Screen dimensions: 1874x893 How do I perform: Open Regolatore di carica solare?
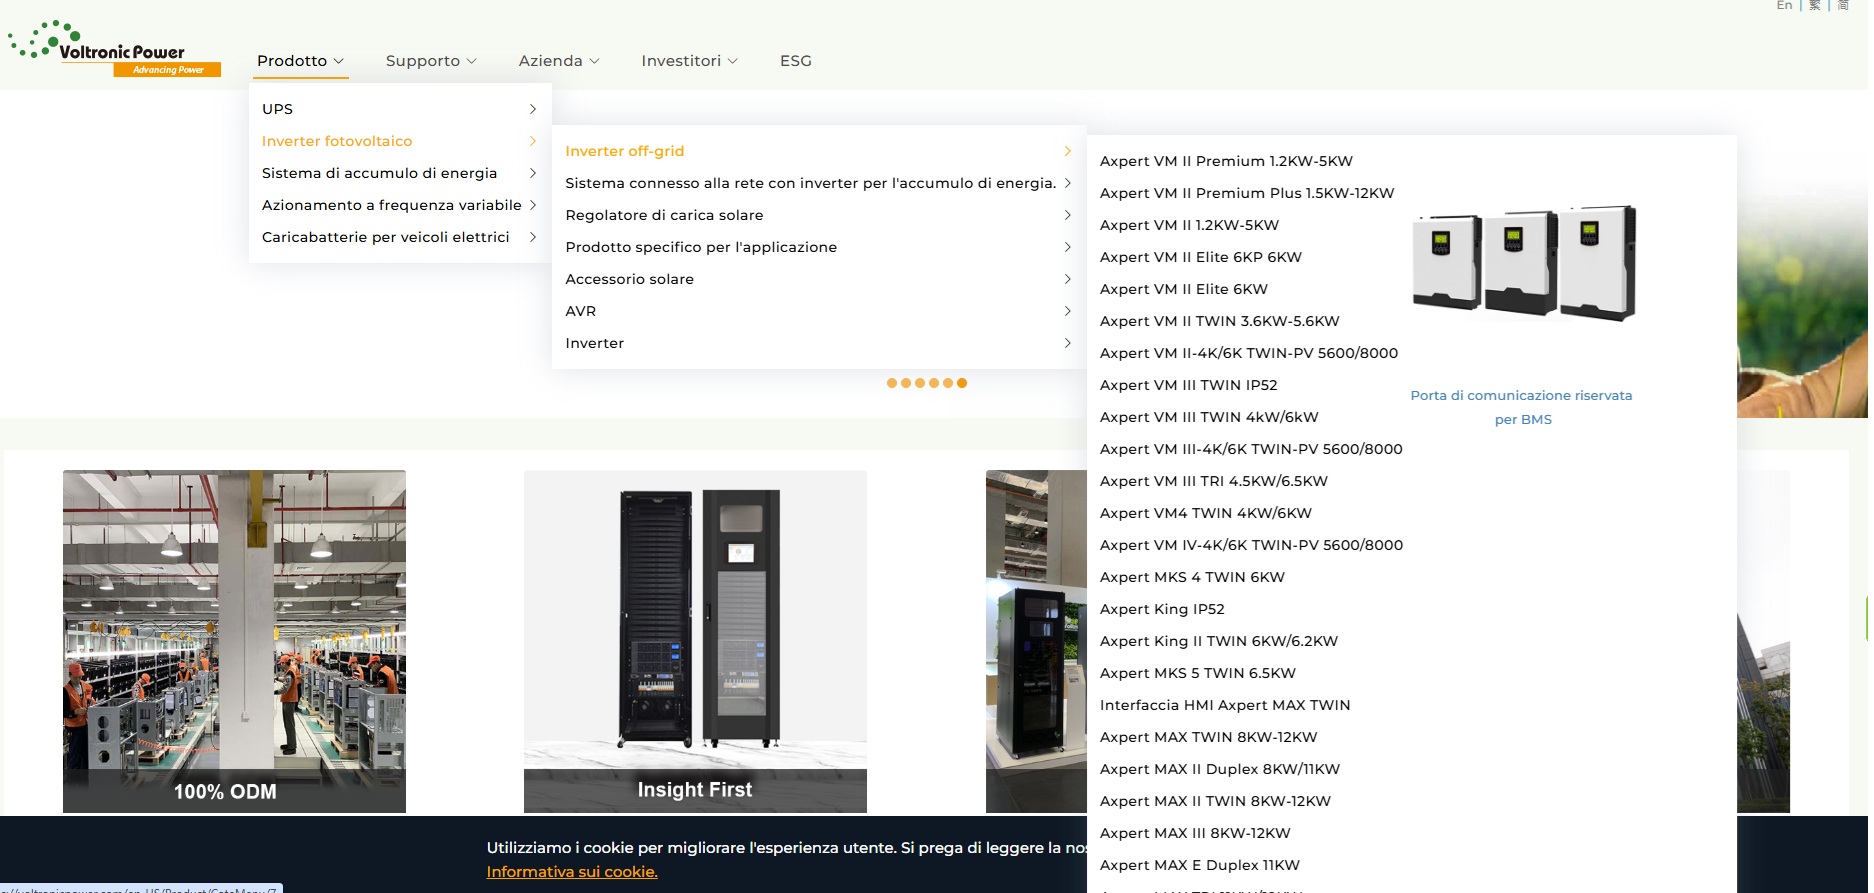click(664, 215)
